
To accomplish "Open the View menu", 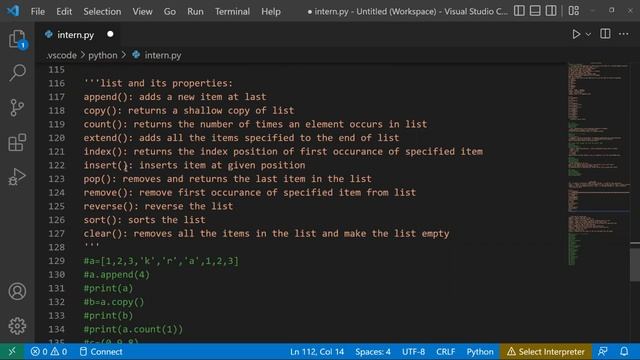I will [x=142, y=11].
